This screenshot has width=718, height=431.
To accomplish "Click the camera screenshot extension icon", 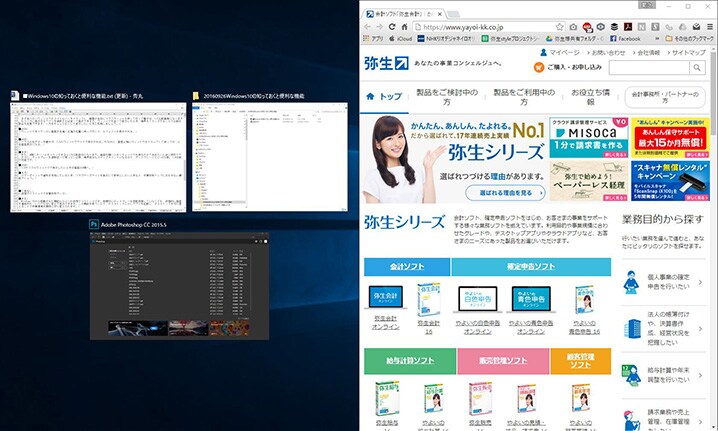I will point(573,27).
